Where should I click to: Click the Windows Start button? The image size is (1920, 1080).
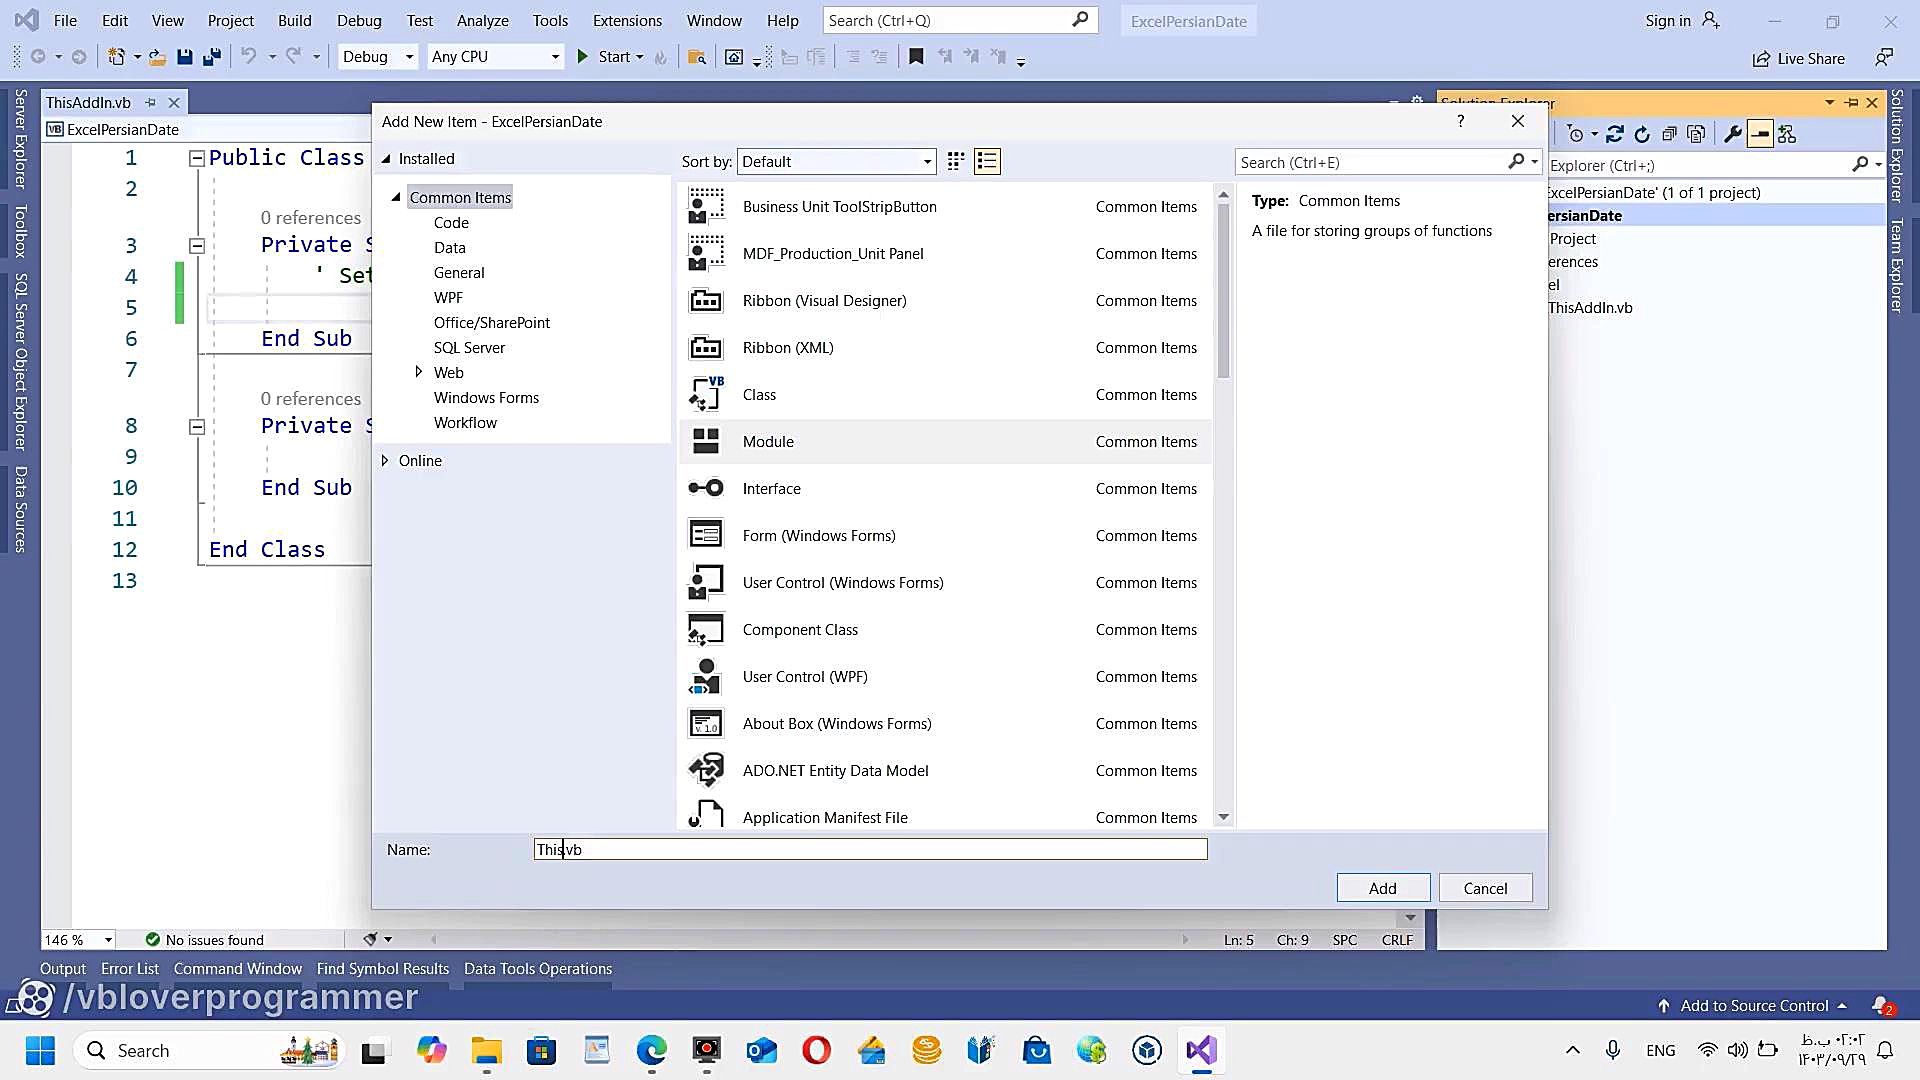(40, 1050)
